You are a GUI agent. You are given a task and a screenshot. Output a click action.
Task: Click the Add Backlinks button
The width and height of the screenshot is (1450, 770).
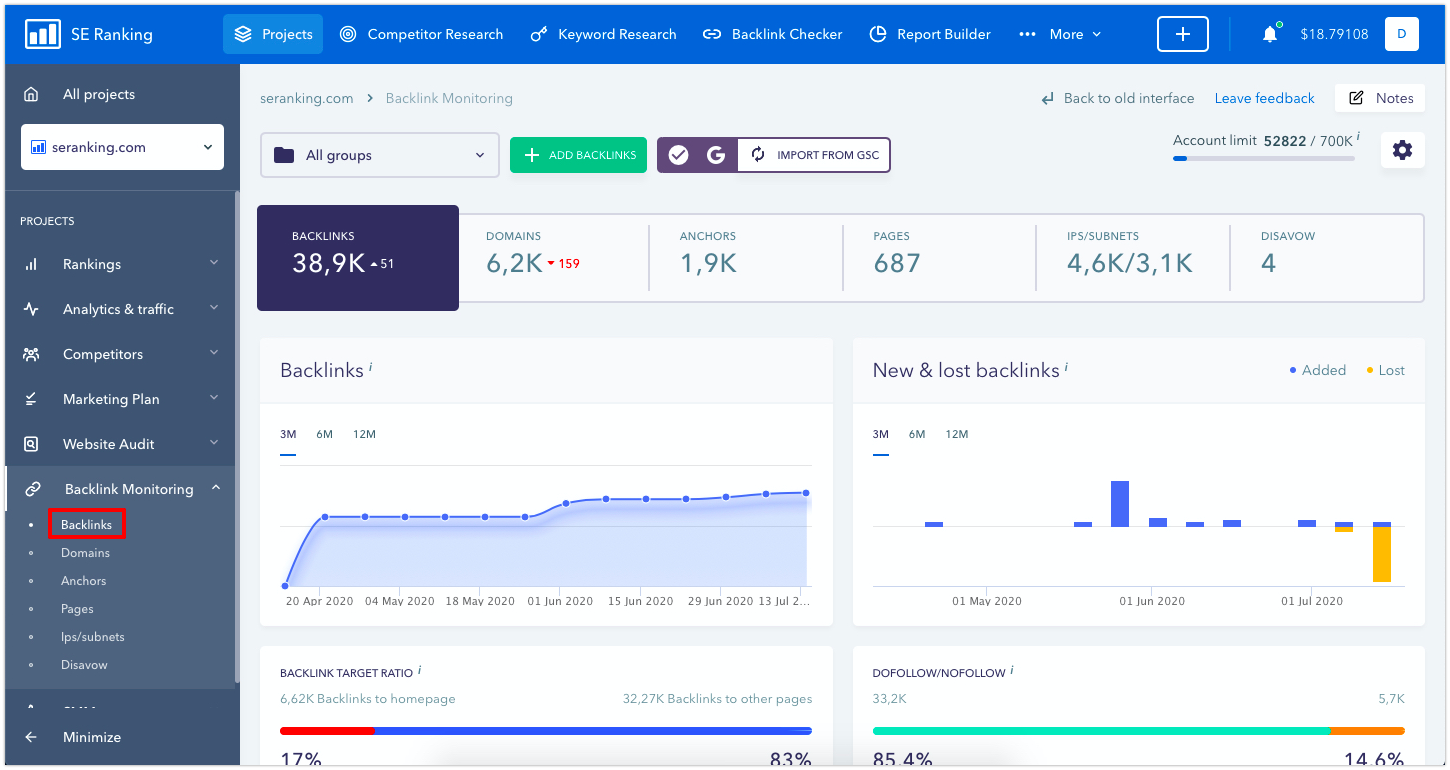[x=579, y=155]
